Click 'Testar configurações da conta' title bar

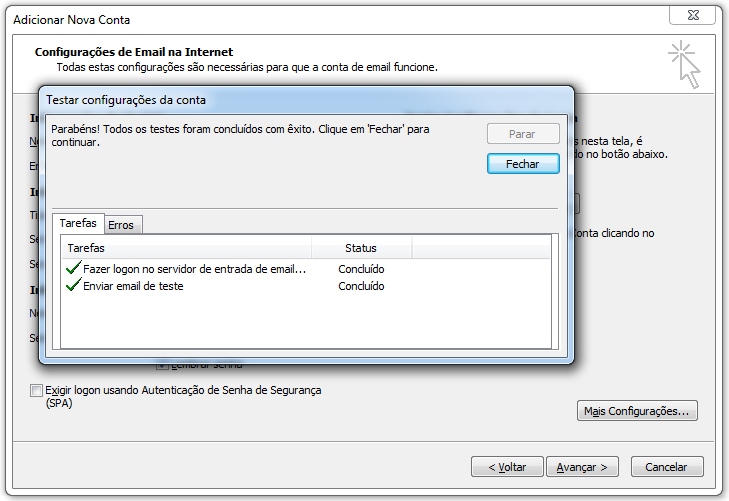[x=306, y=100]
